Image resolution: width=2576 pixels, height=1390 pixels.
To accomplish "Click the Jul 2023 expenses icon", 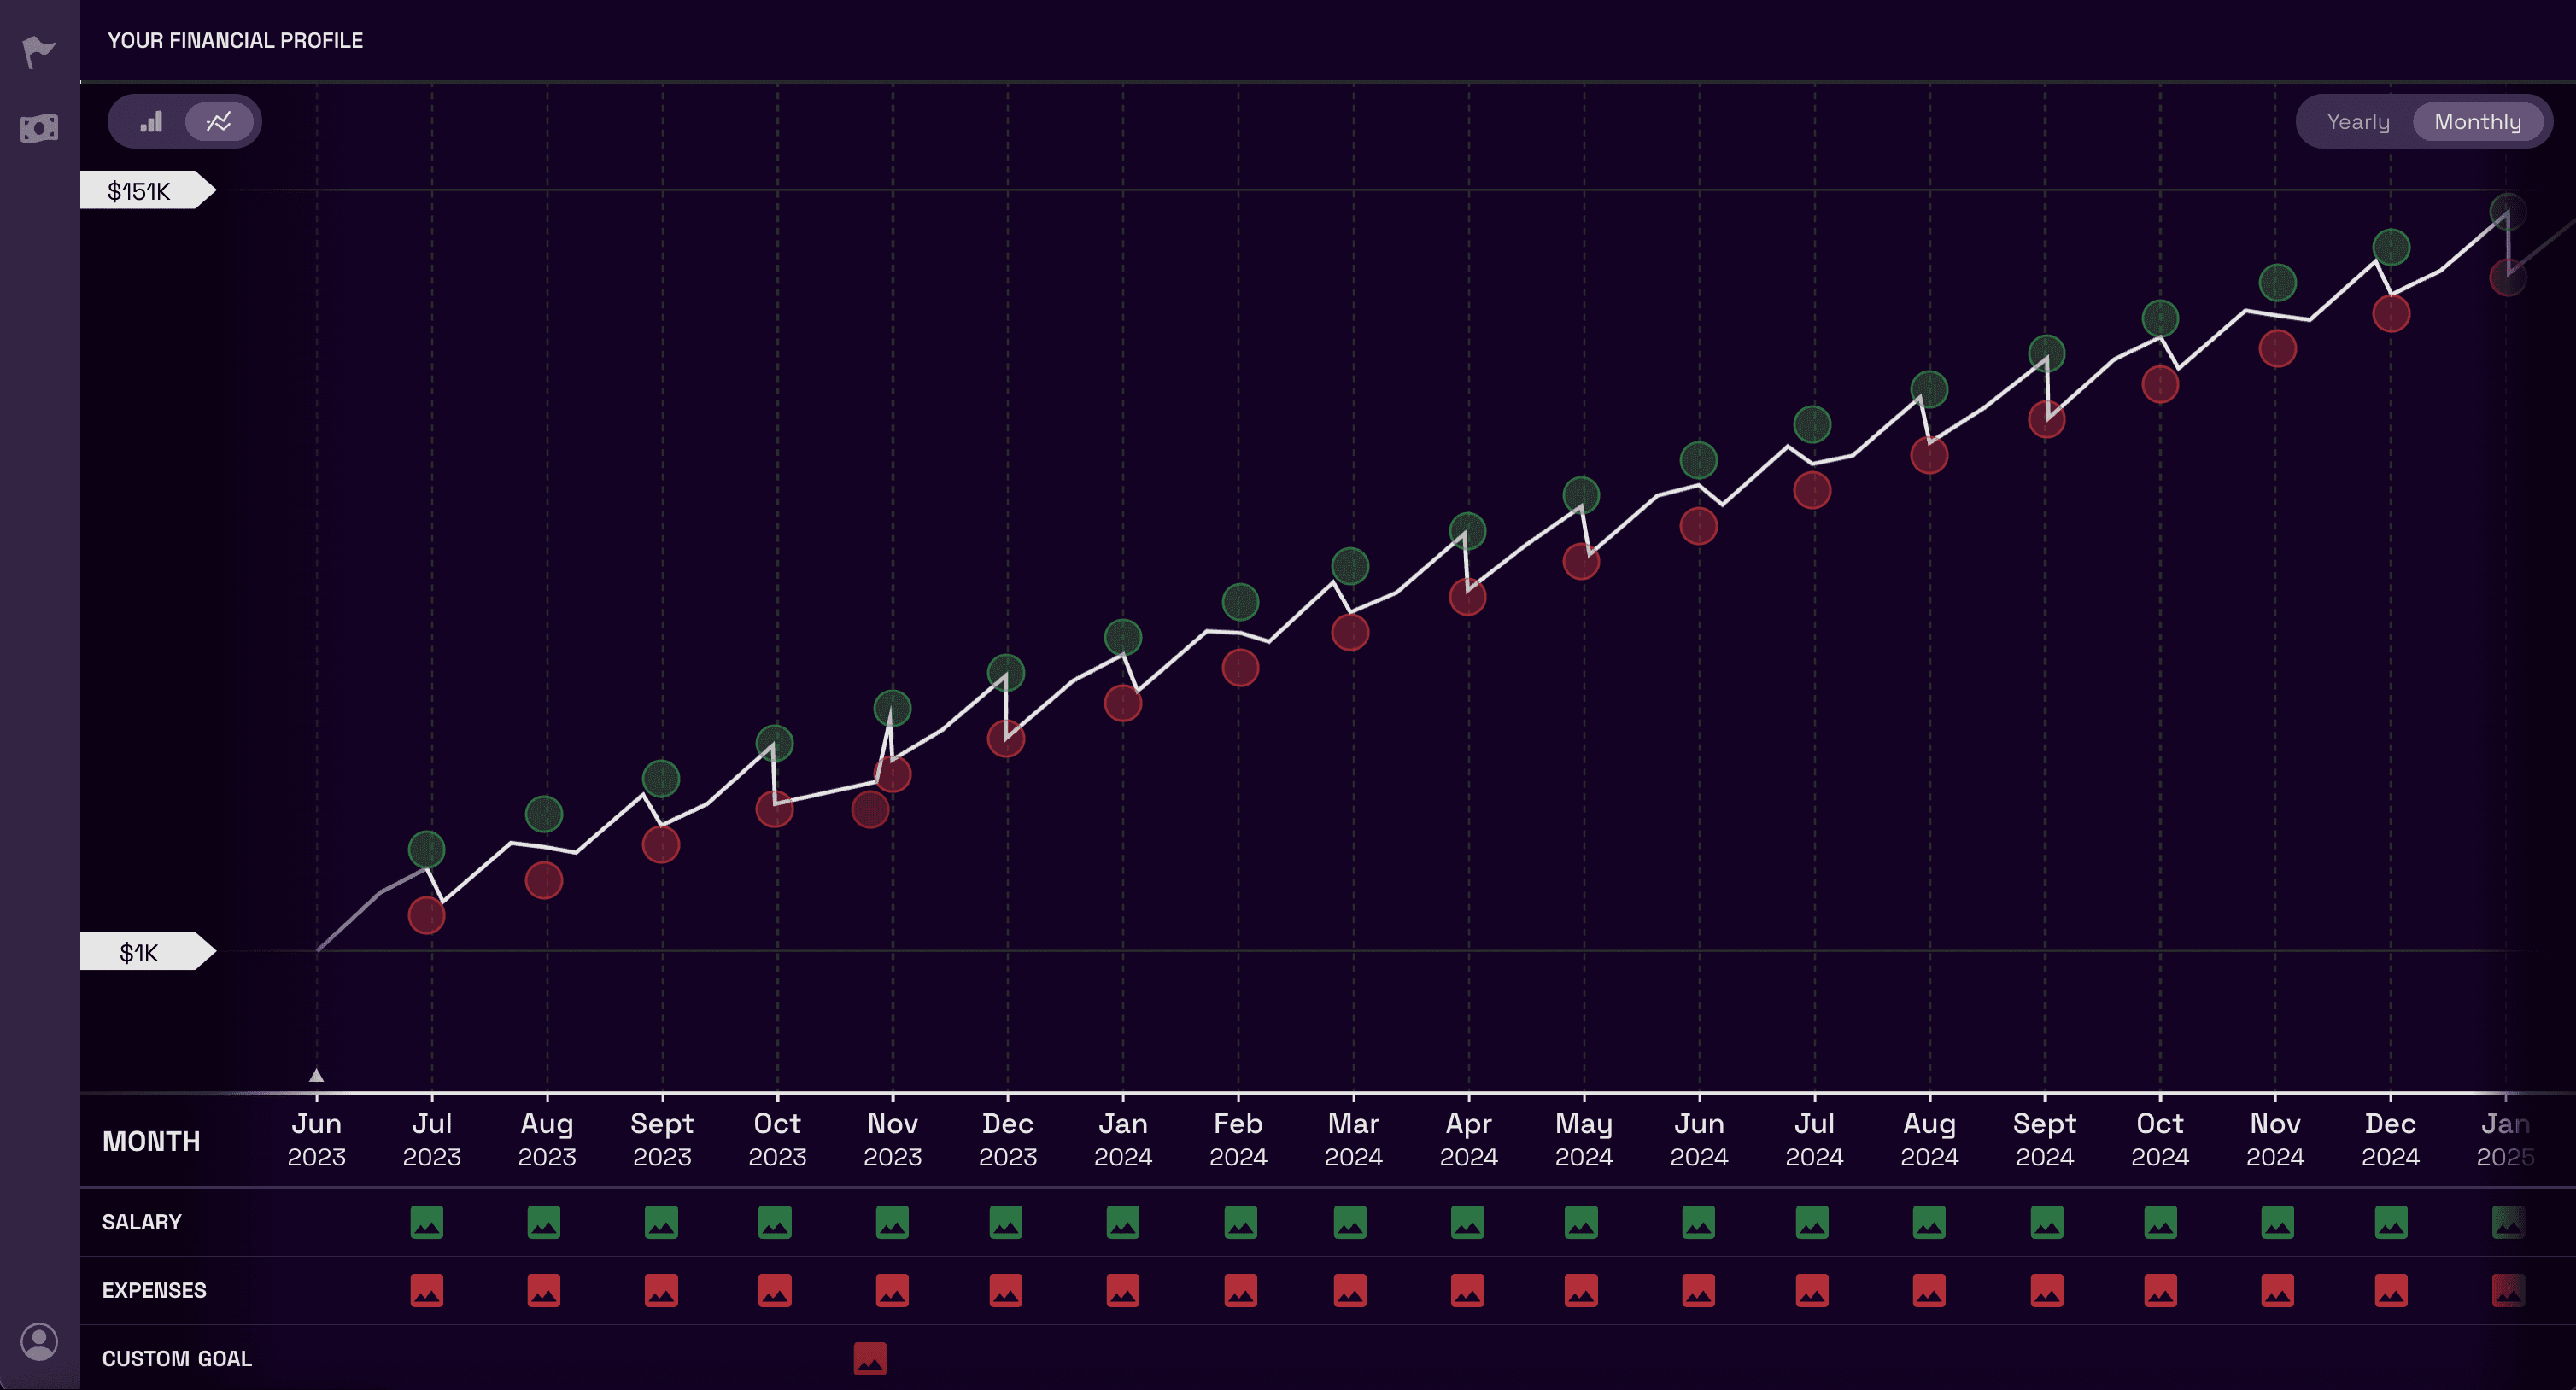I will click(427, 1290).
